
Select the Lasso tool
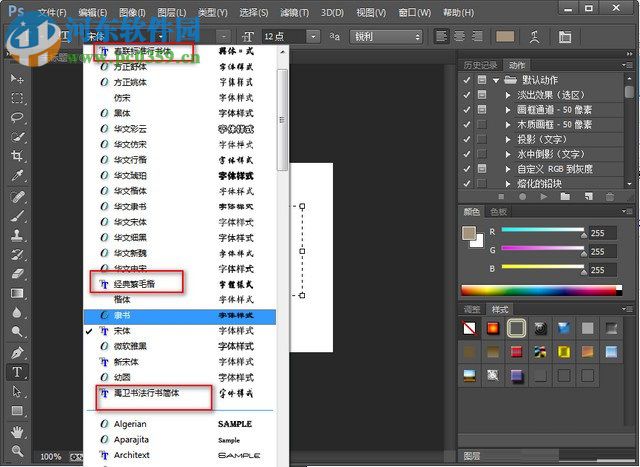tap(17, 118)
